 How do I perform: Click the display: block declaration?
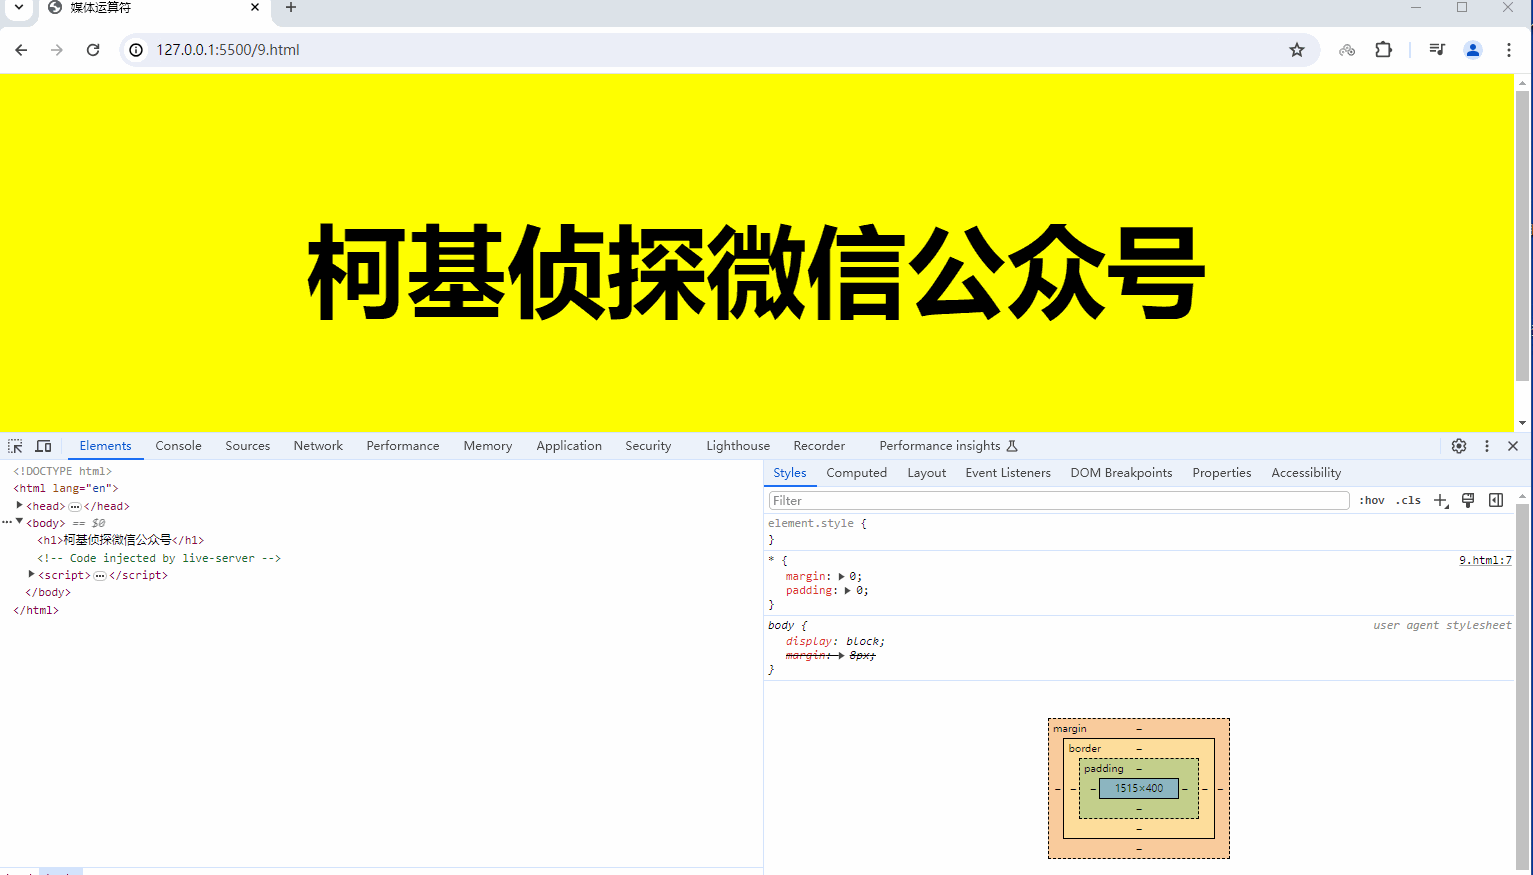[835, 641]
